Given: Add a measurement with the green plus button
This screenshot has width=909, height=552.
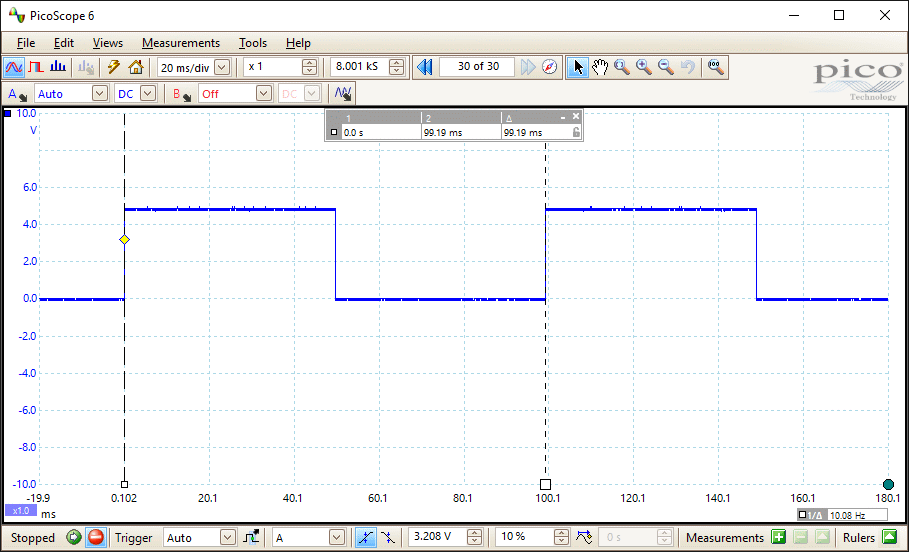Looking at the screenshot, I should [x=778, y=537].
